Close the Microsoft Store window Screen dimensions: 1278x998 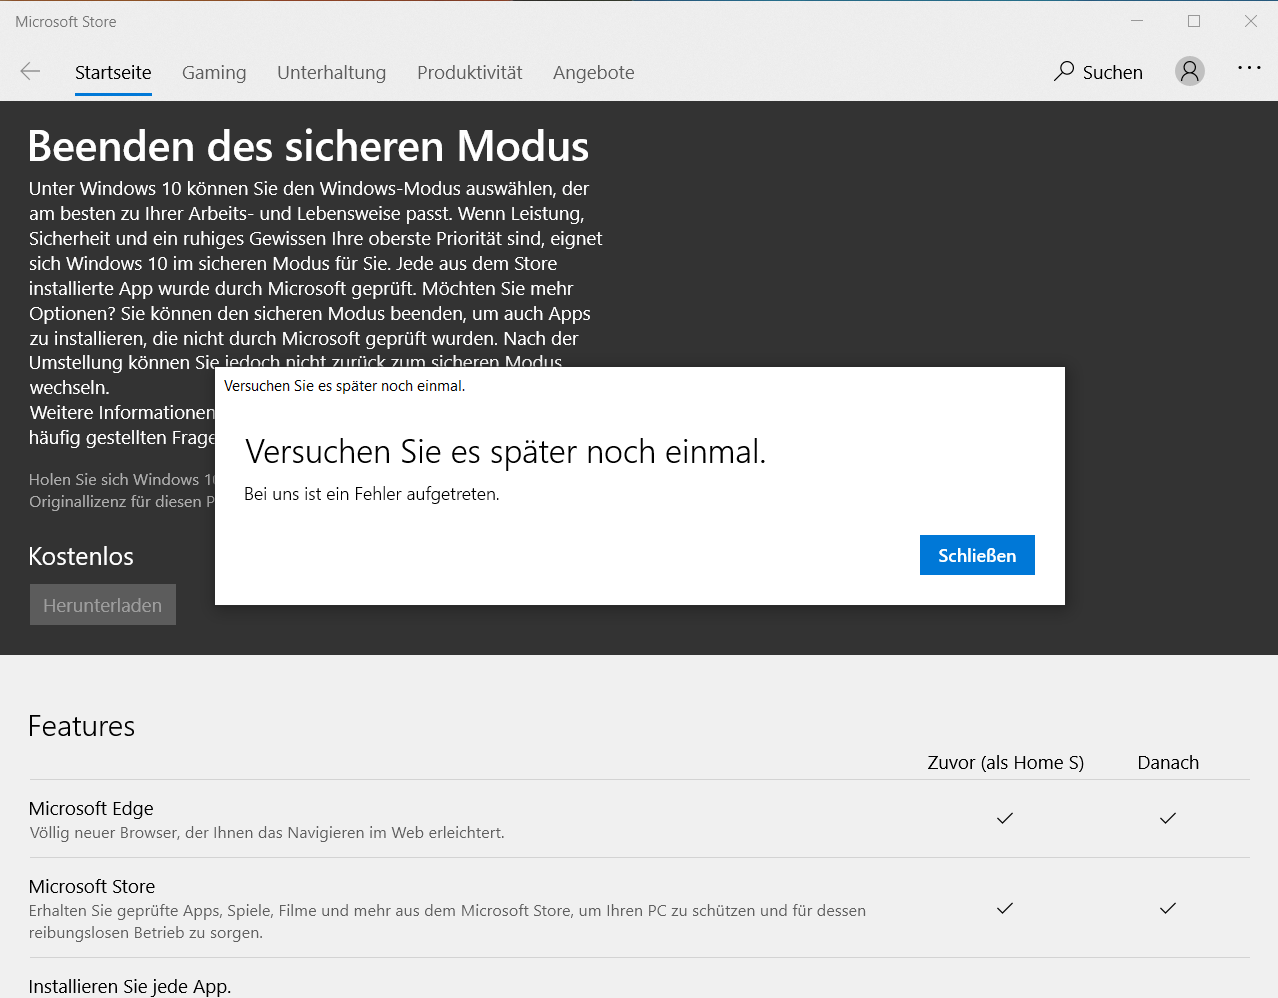click(1251, 21)
